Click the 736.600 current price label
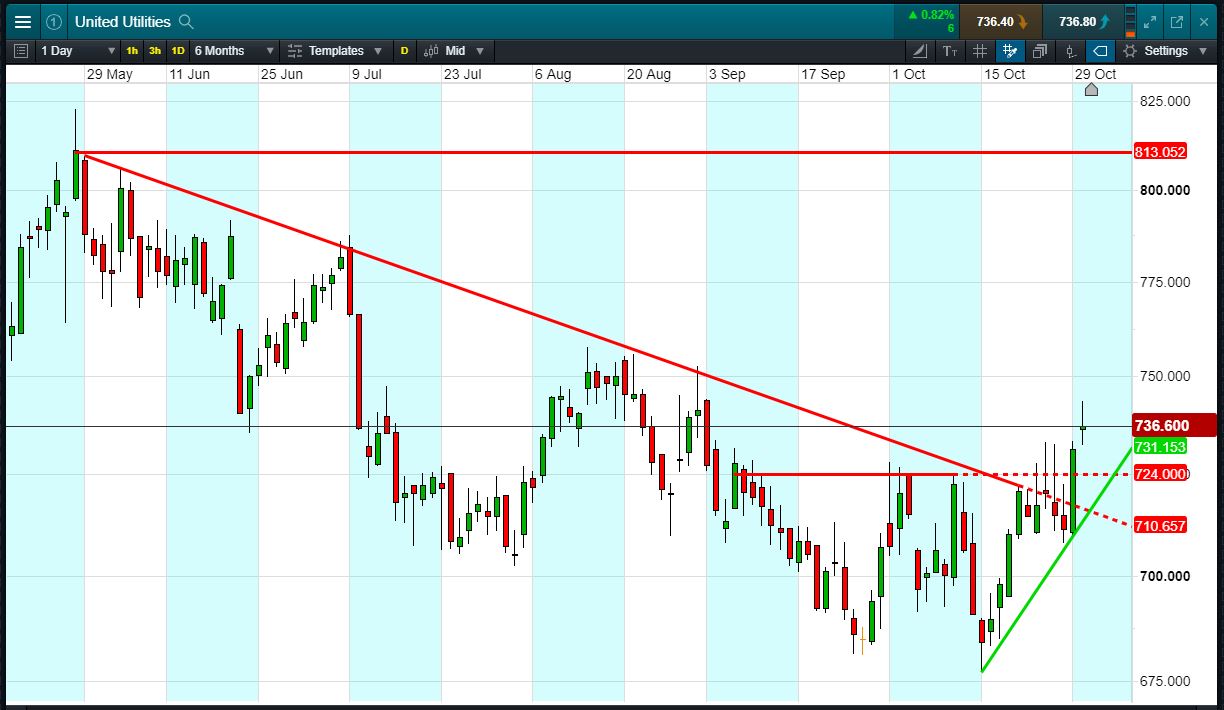 point(1173,426)
